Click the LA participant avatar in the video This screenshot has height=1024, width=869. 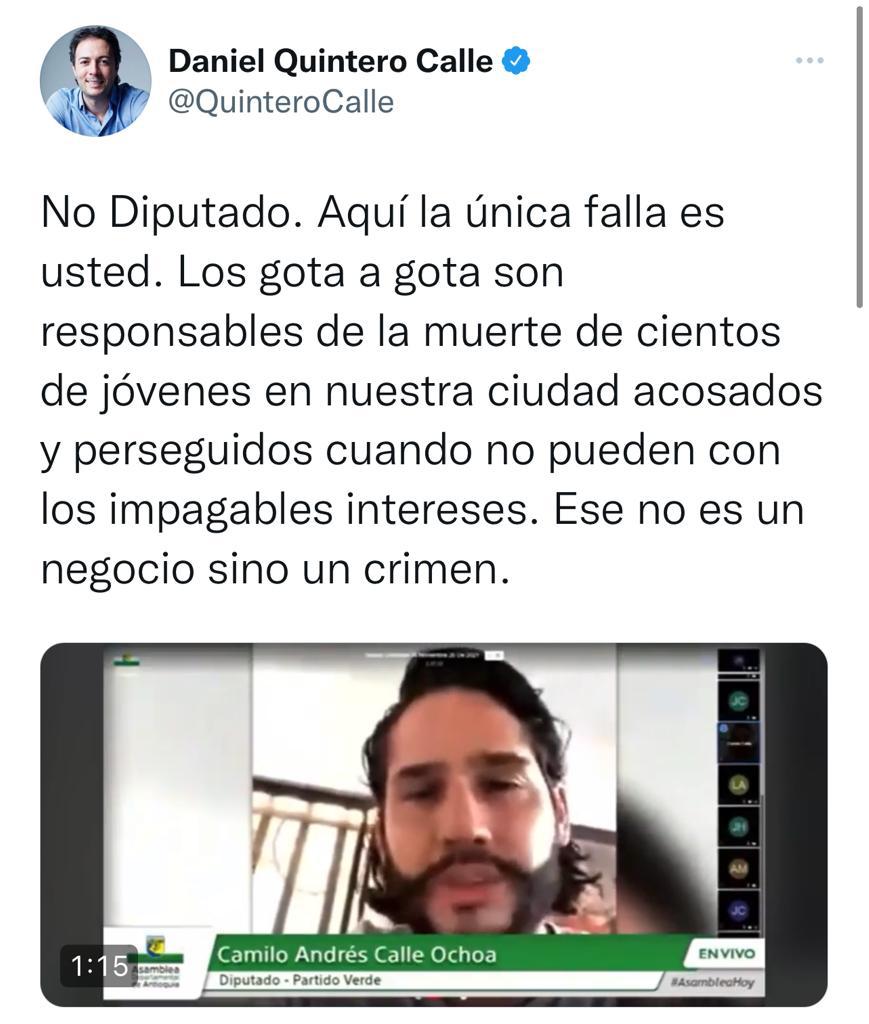(x=738, y=785)
